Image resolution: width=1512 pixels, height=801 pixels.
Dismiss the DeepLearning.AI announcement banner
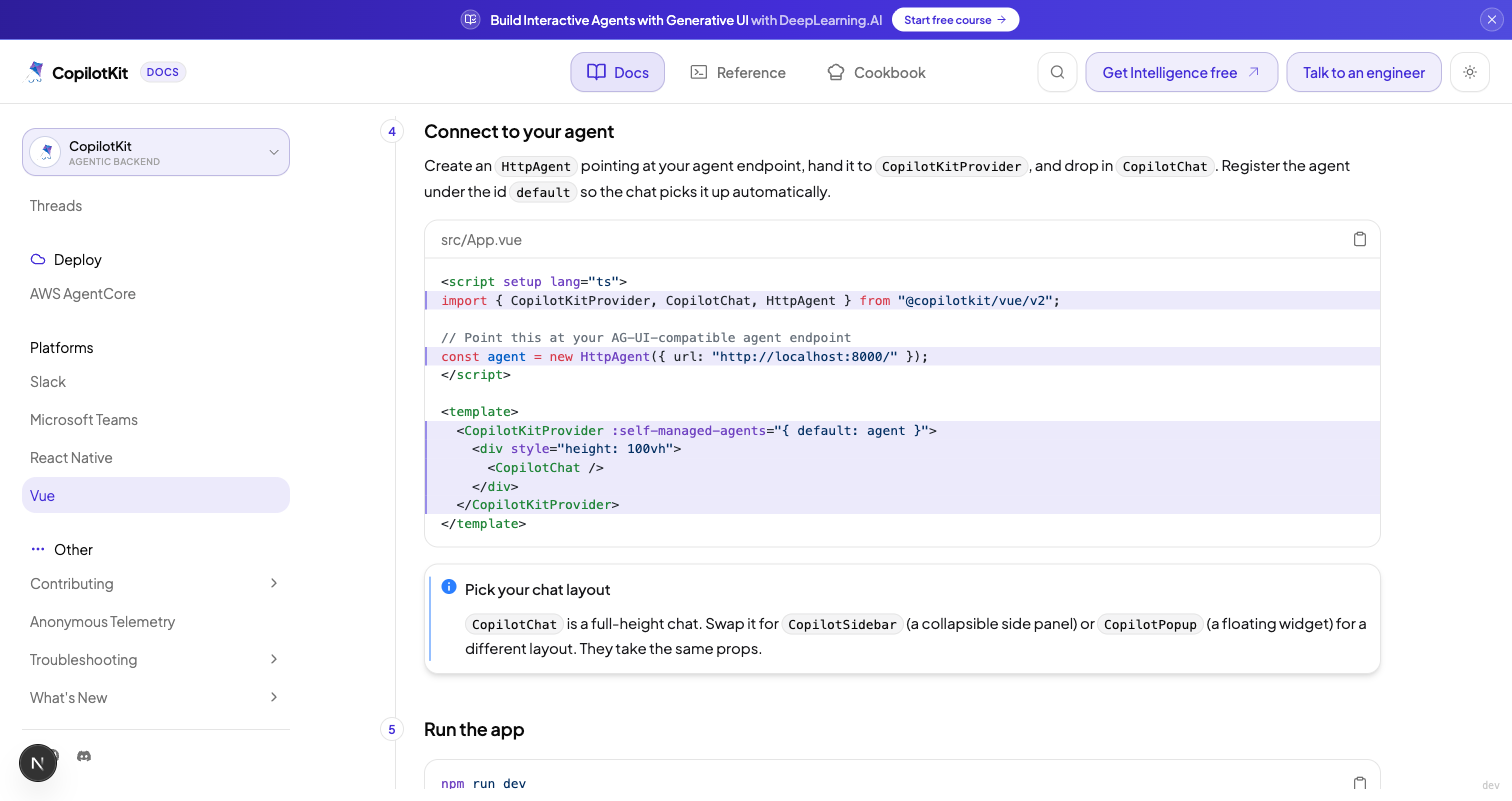1490,20
